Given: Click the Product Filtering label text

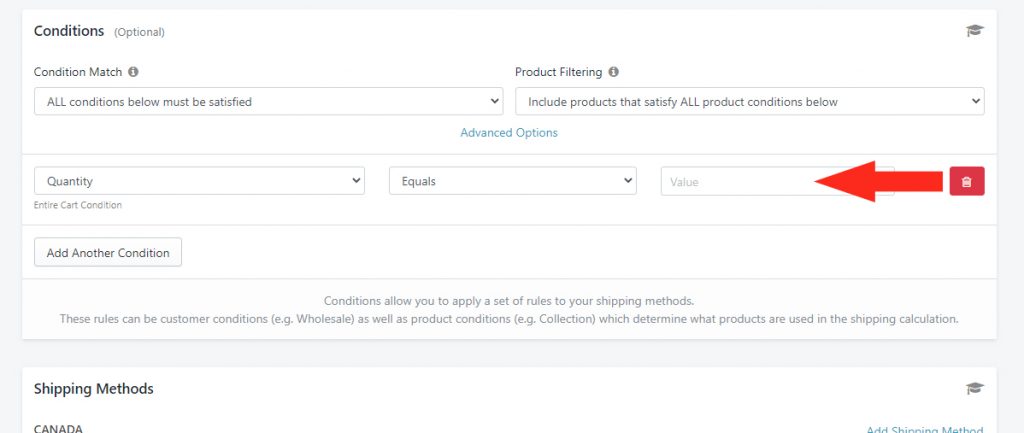Looking at the screenshot, I should click(x=559, y=72).
